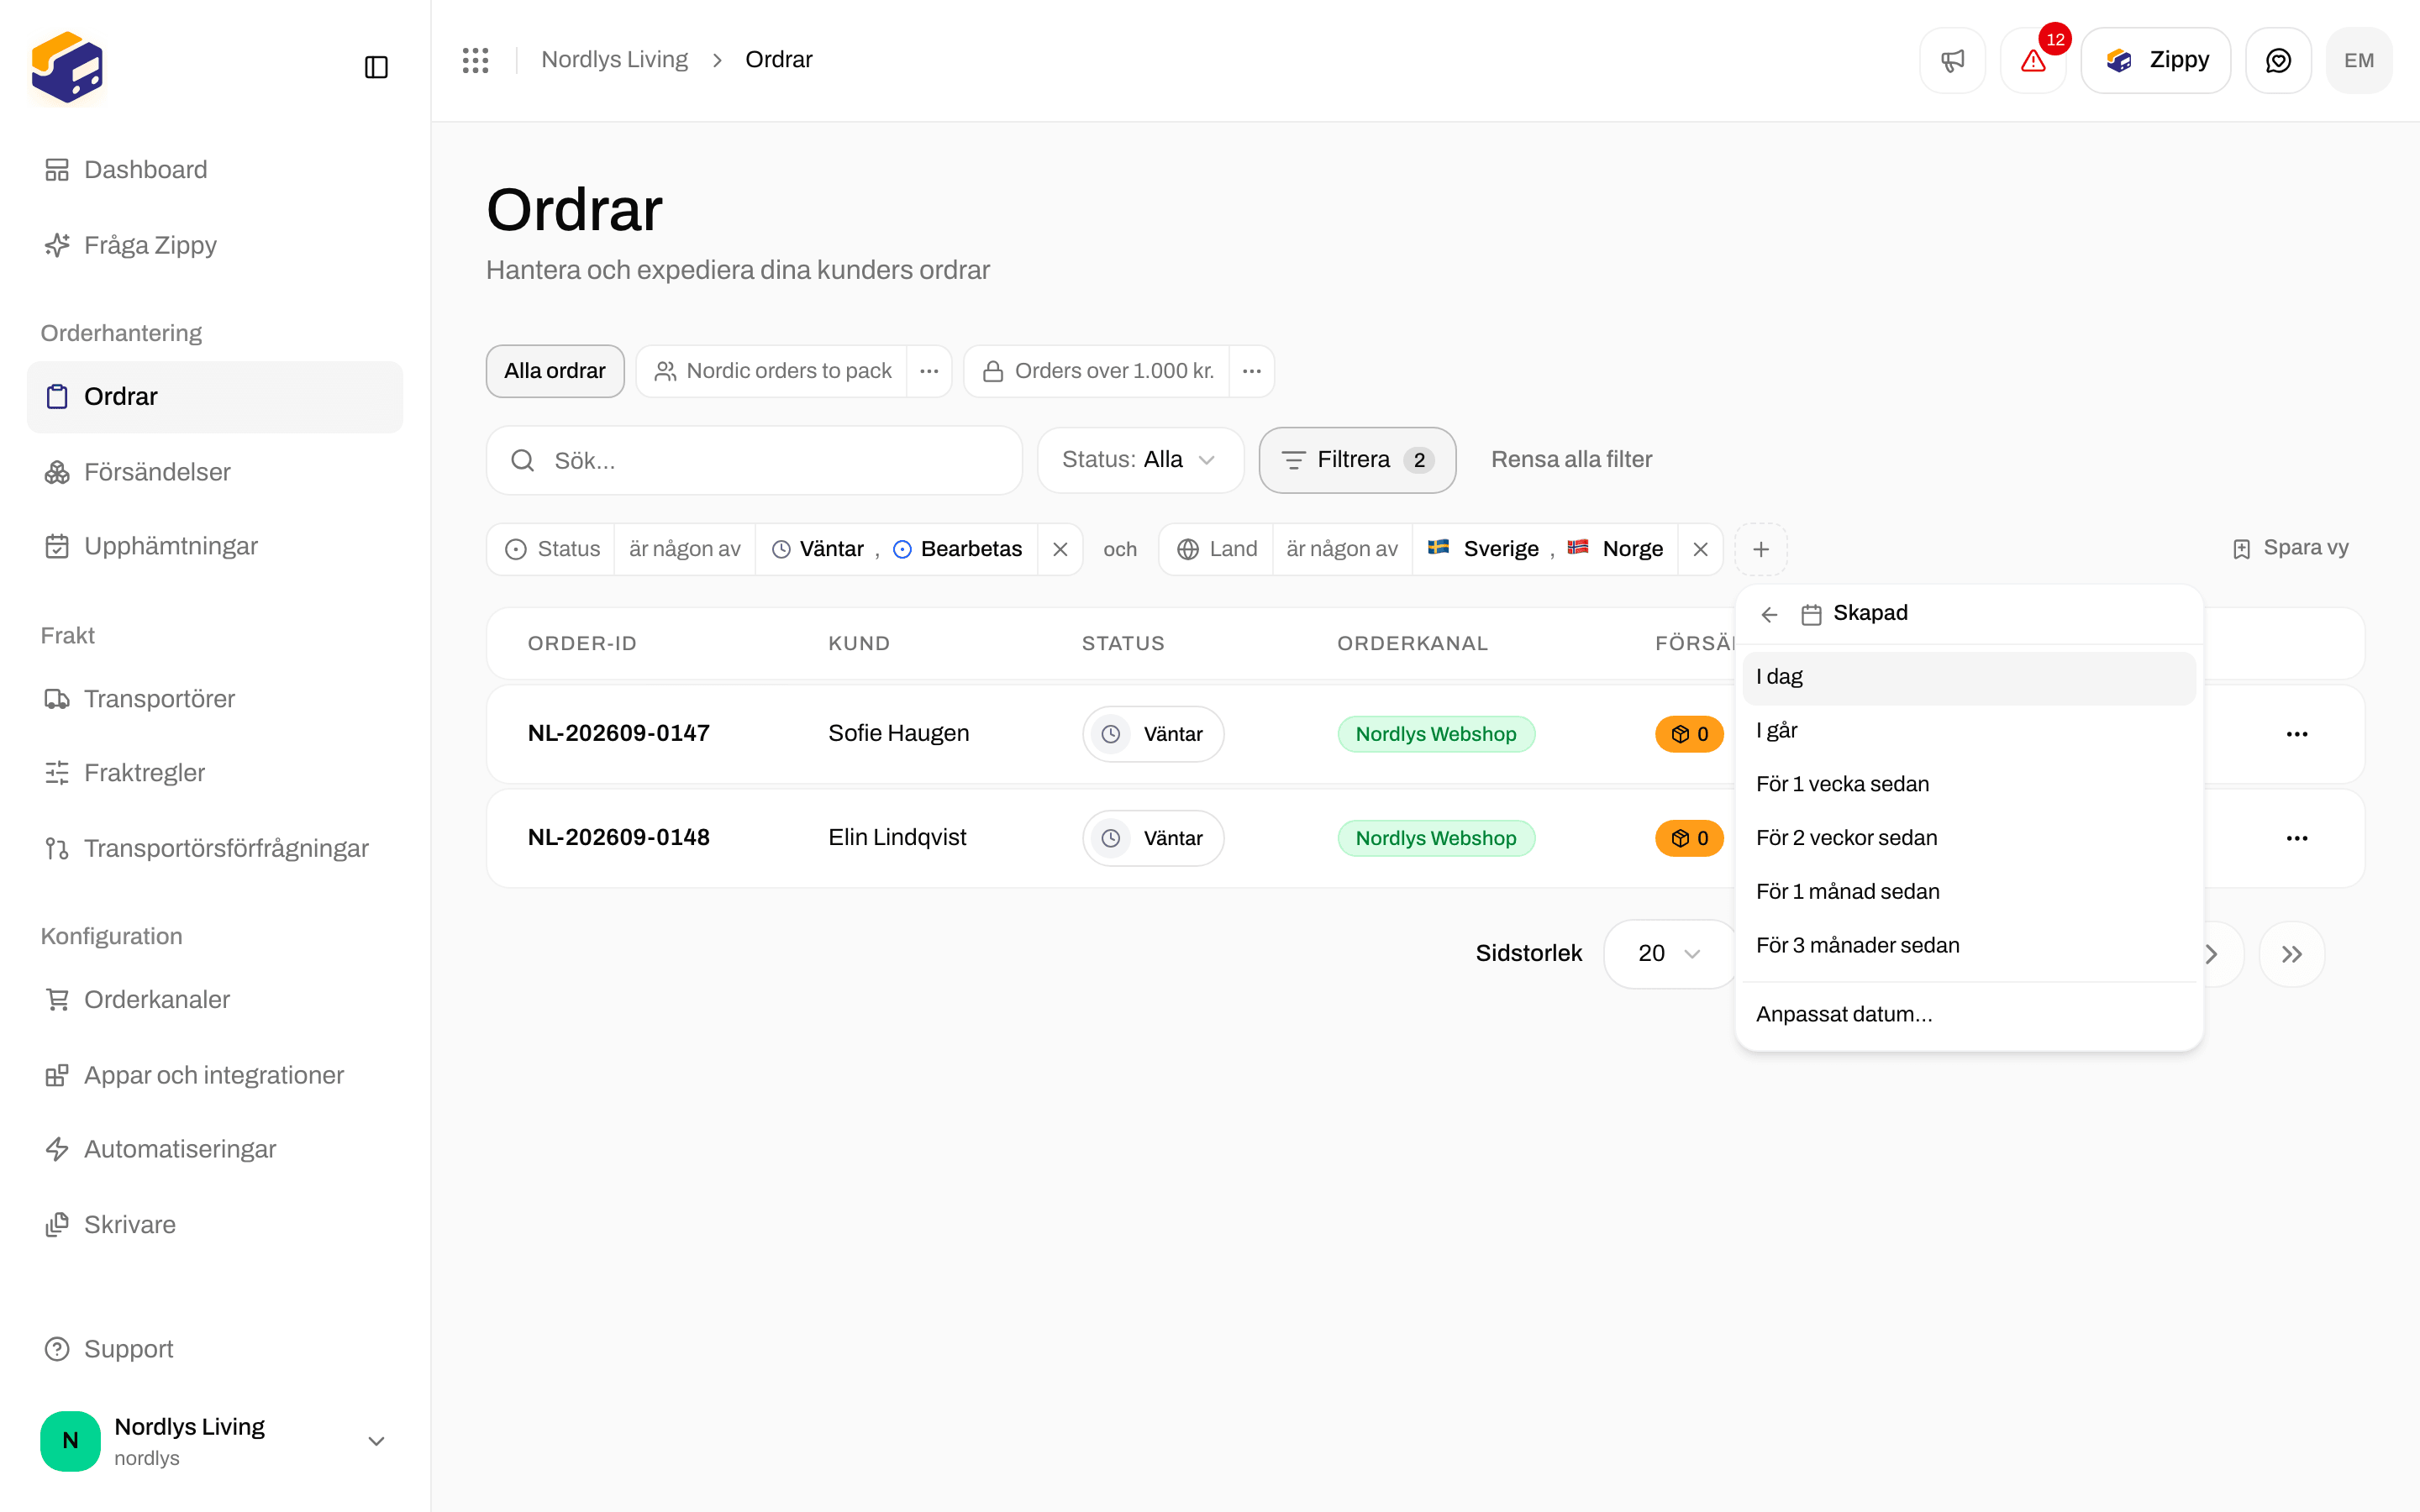Click Nordlys Living breadcrumb link
Screen dimensions: 2420x1512
[614, 60]
